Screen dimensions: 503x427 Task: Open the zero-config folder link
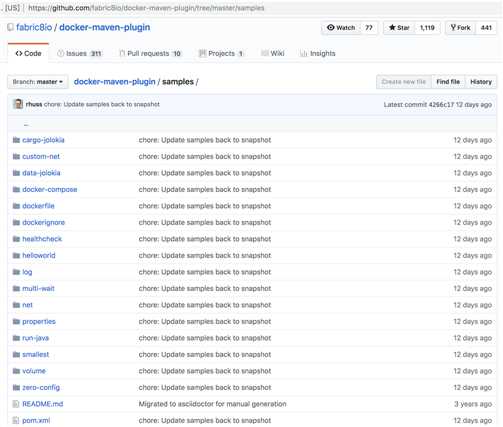point(41,387)
